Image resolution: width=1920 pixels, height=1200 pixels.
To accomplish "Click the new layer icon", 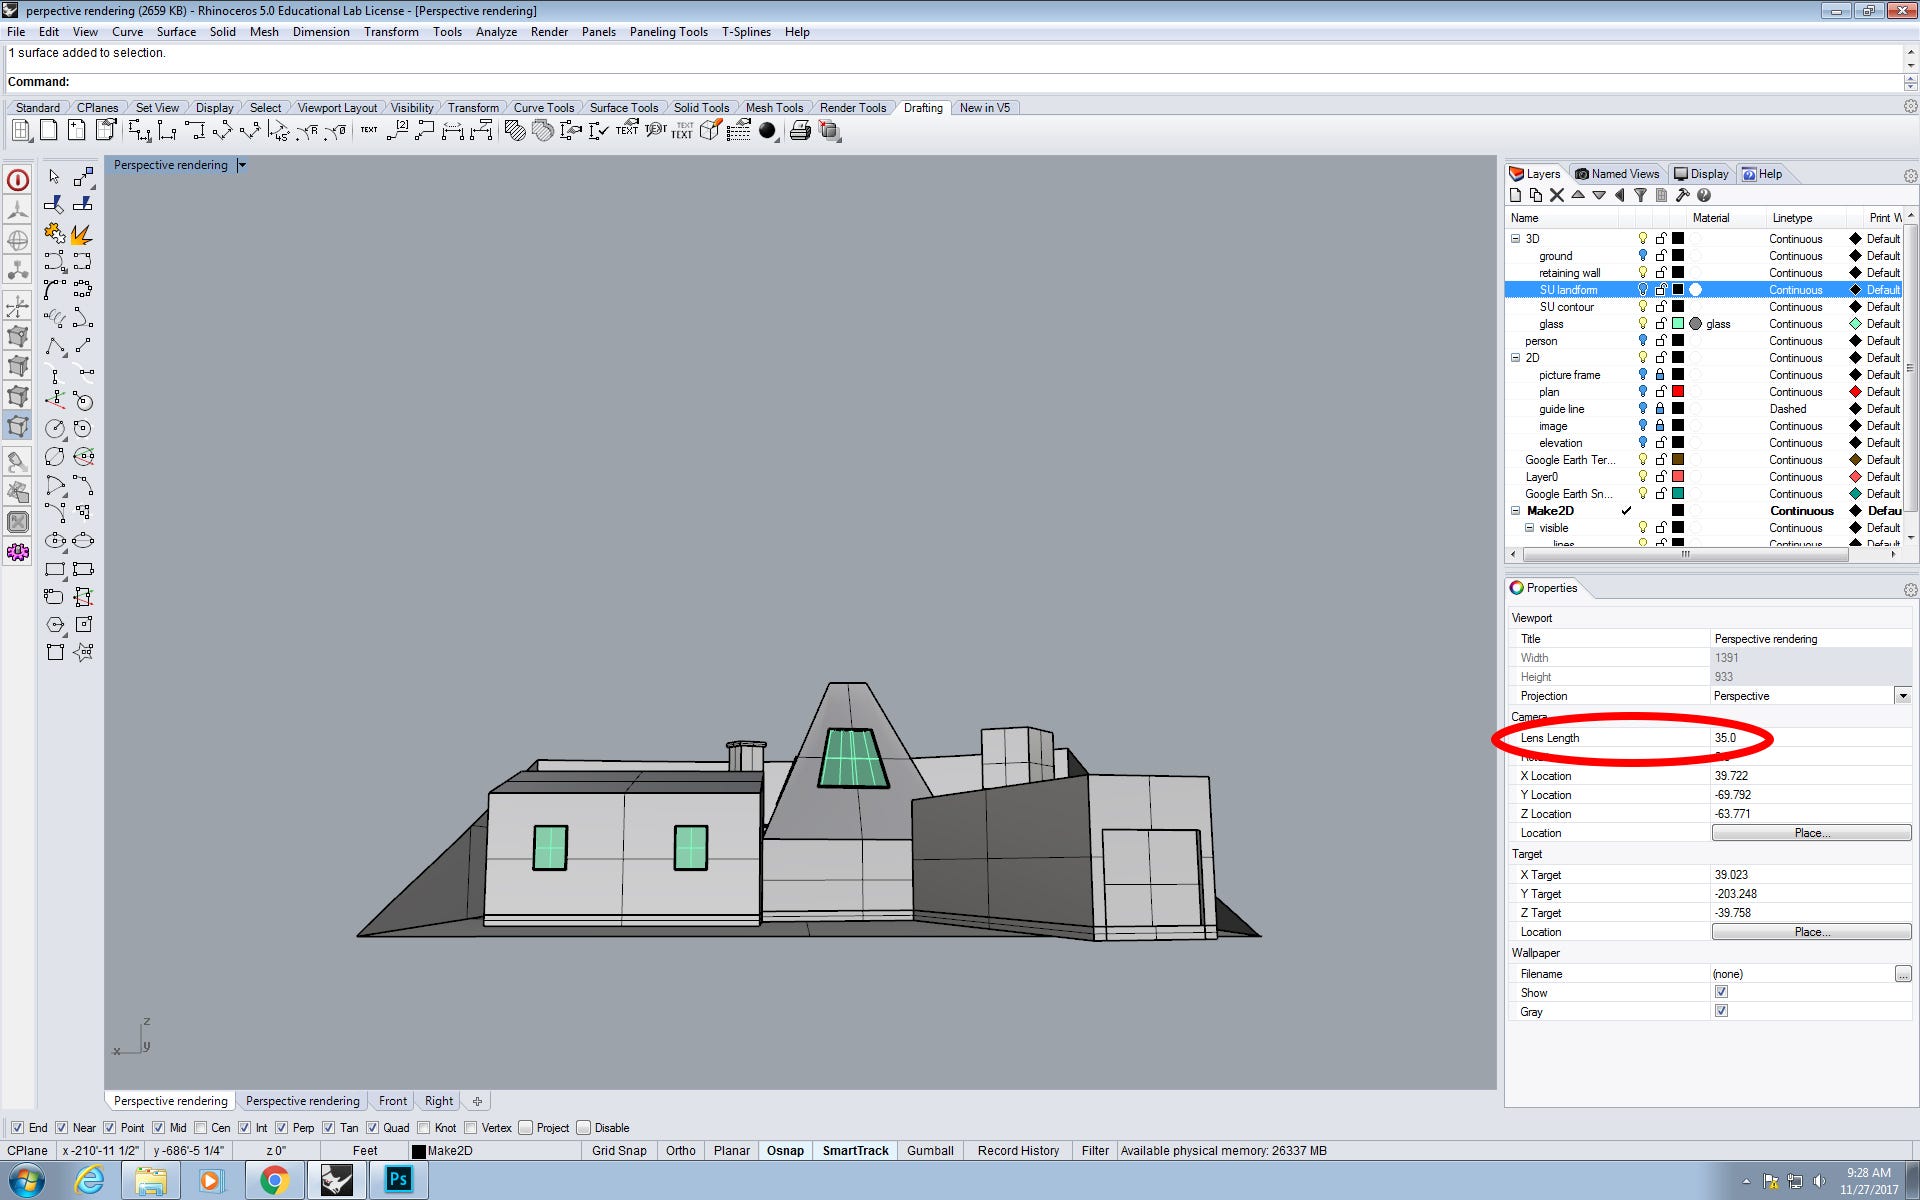I will (1515, 195).
